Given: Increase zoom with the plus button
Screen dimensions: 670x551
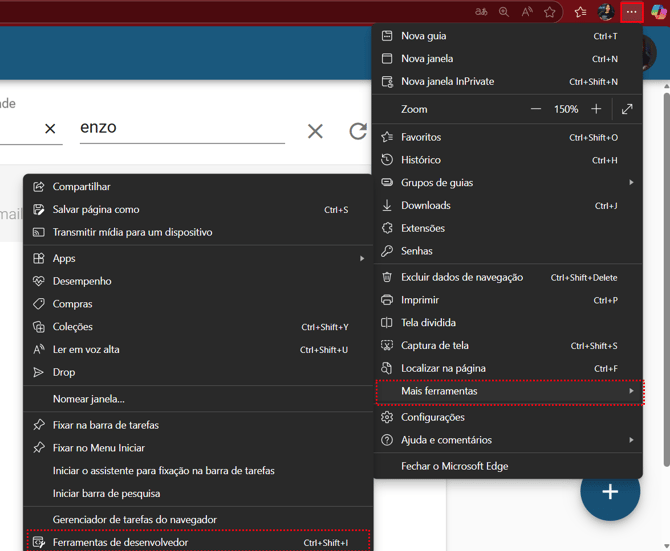Looking at the screenshot, I should click(596, 109).
